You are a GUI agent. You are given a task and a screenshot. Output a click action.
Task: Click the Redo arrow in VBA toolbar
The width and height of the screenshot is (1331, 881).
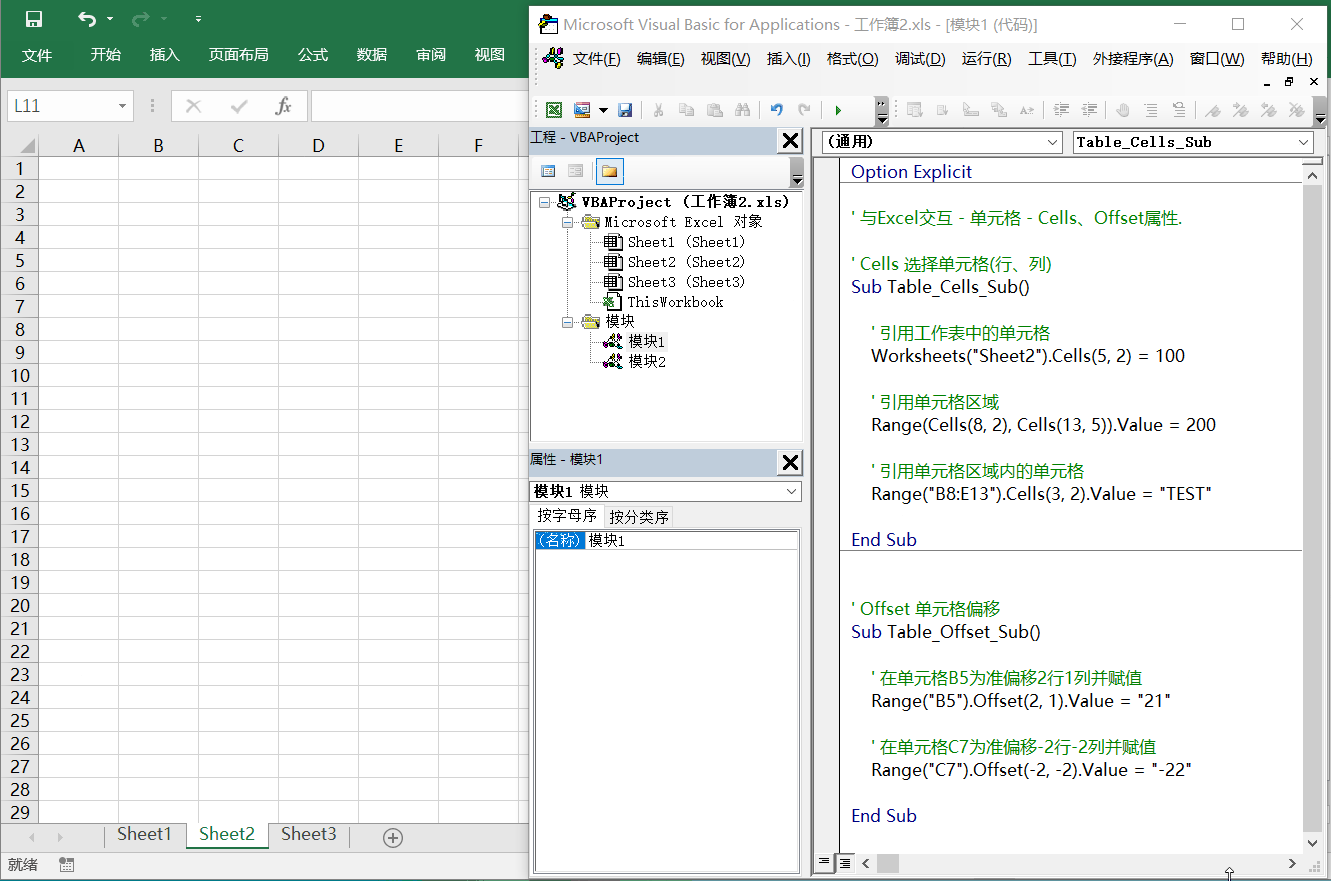804,110
